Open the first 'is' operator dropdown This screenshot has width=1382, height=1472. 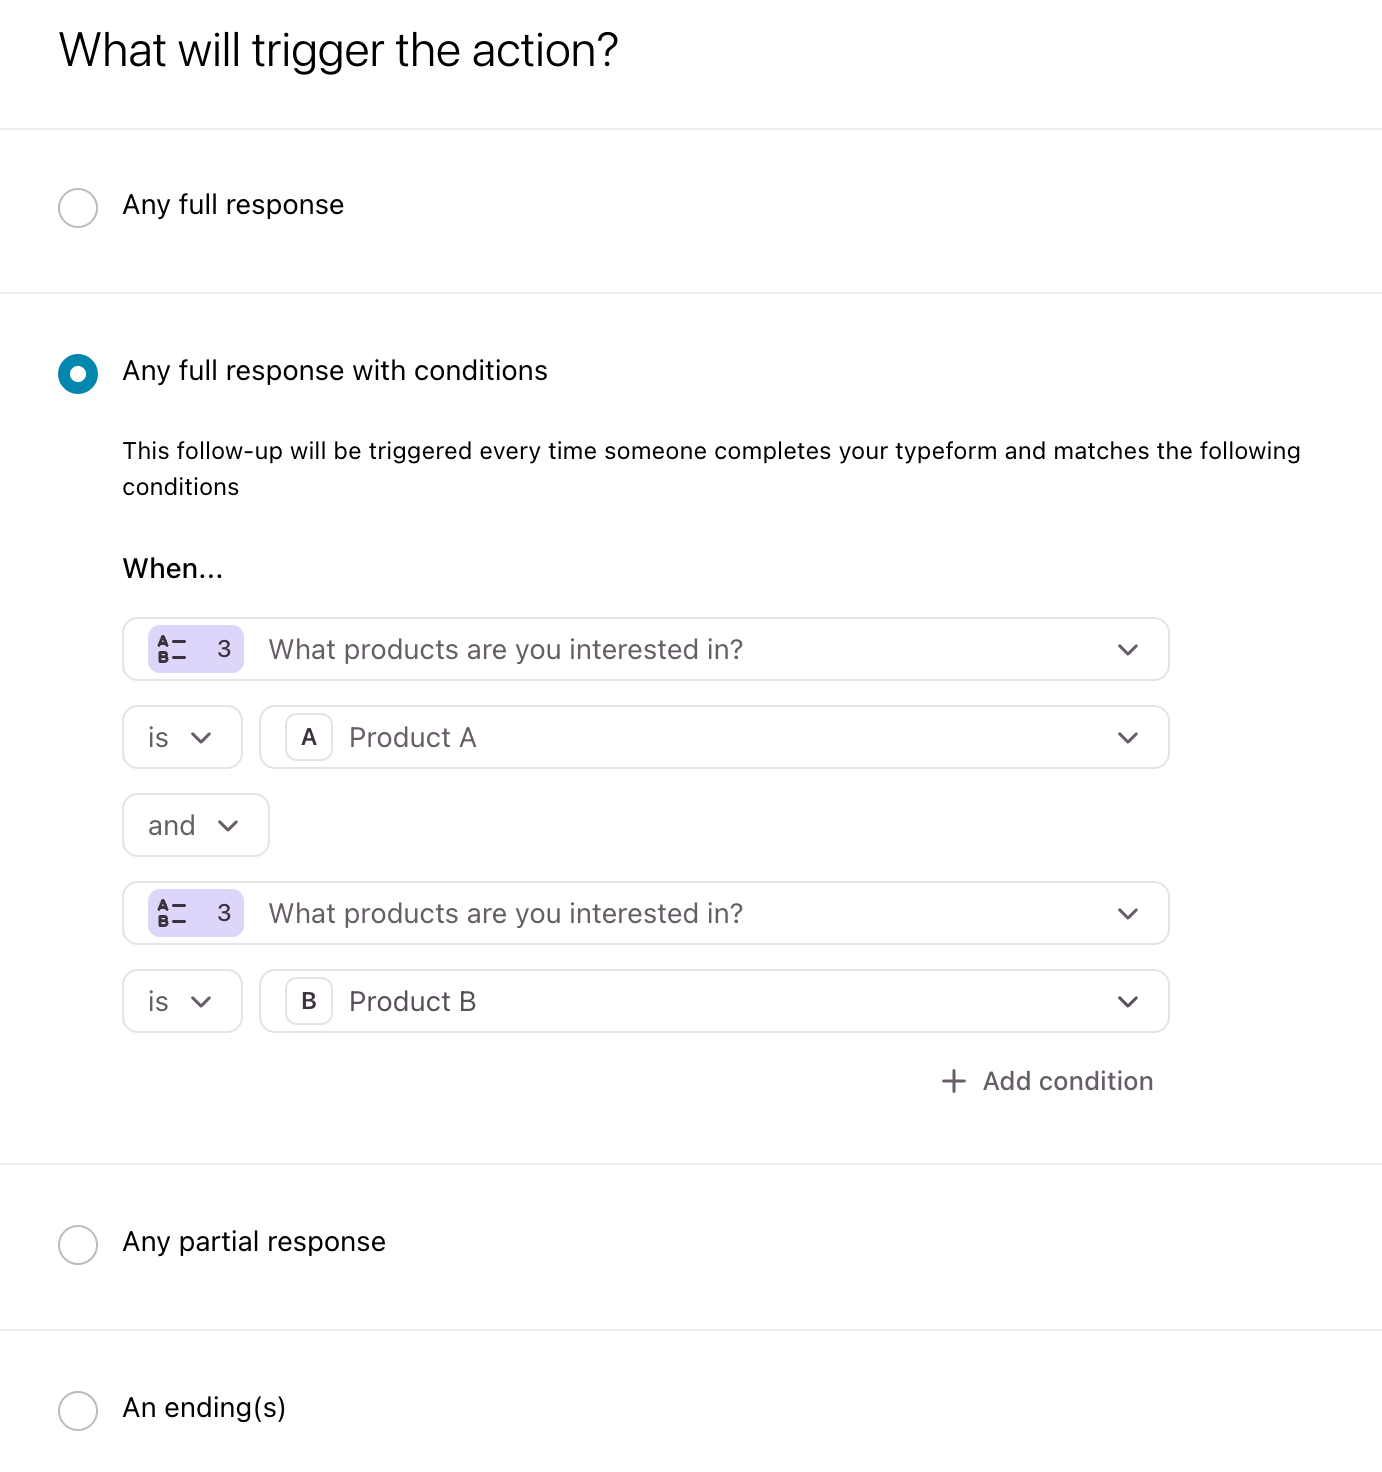tap(182, 737)
